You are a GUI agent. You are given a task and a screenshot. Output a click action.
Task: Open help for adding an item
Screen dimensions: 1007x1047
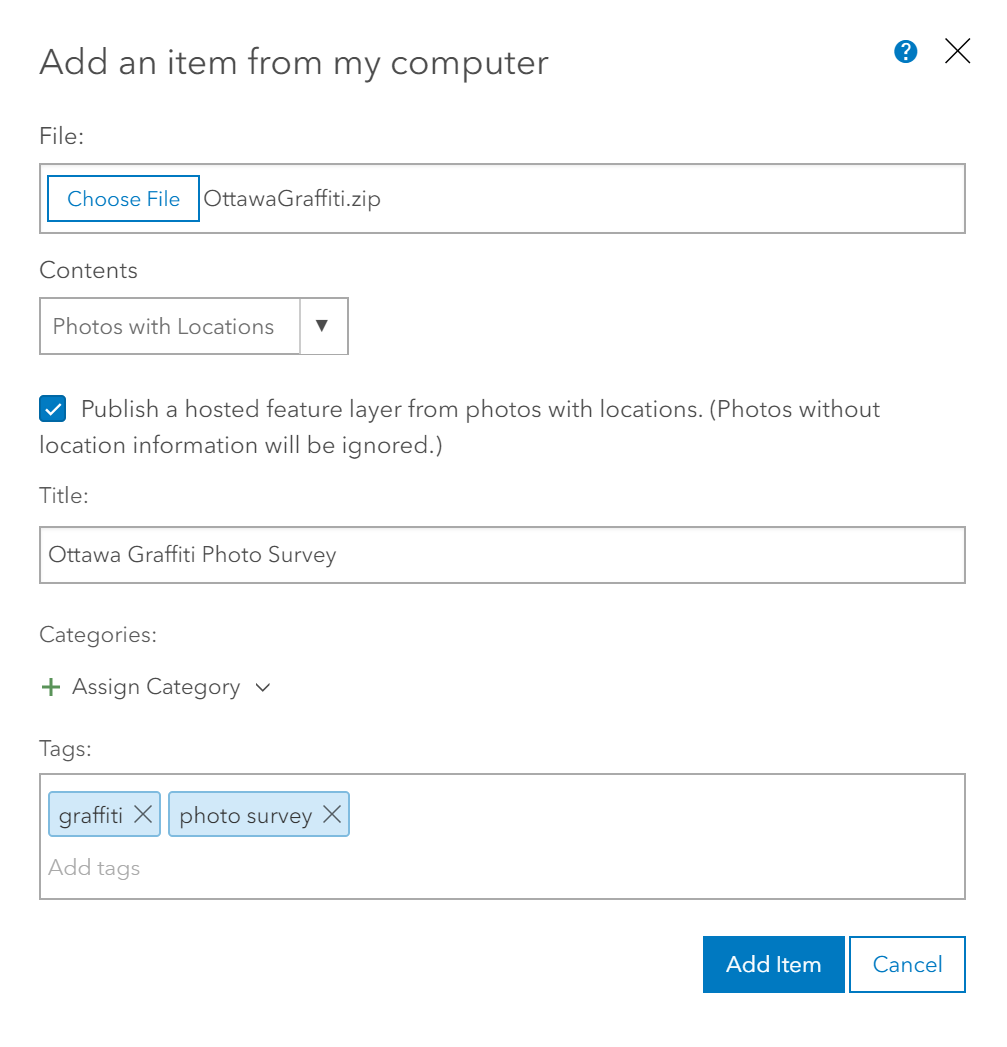(x=905, y=51)
